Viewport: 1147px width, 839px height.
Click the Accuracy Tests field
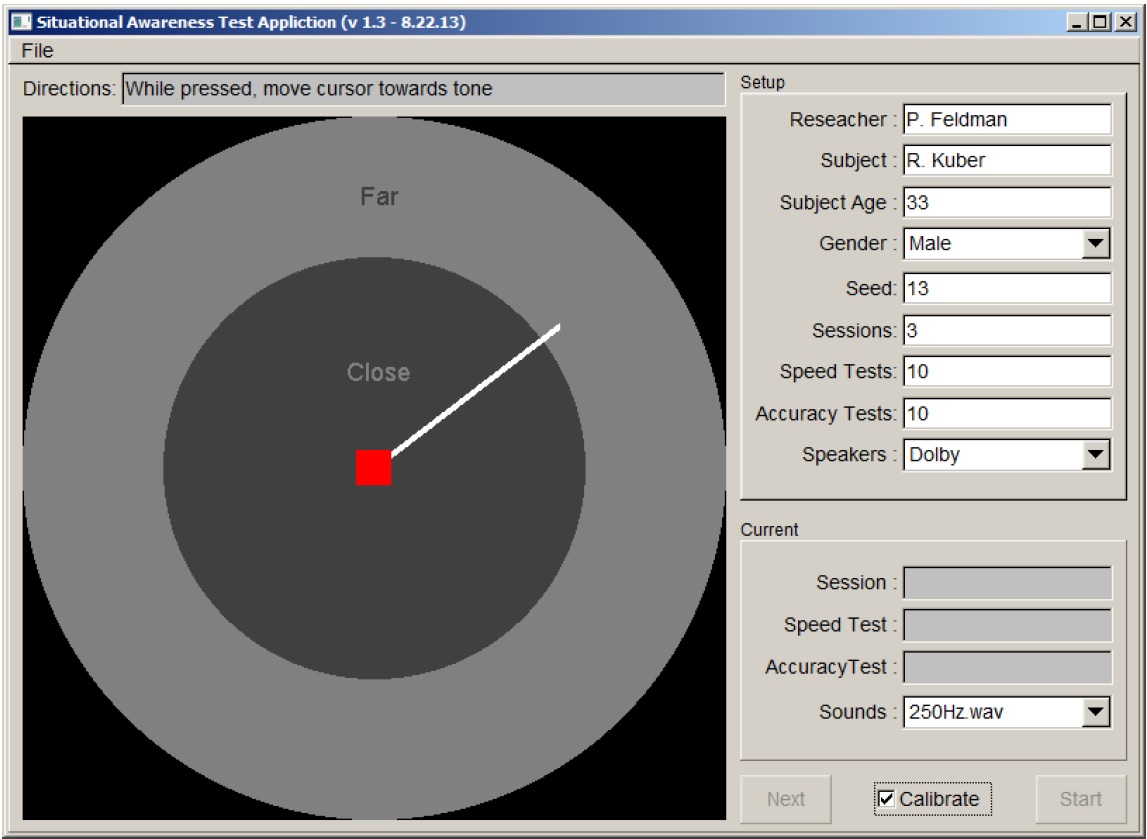click(1007, 413)
